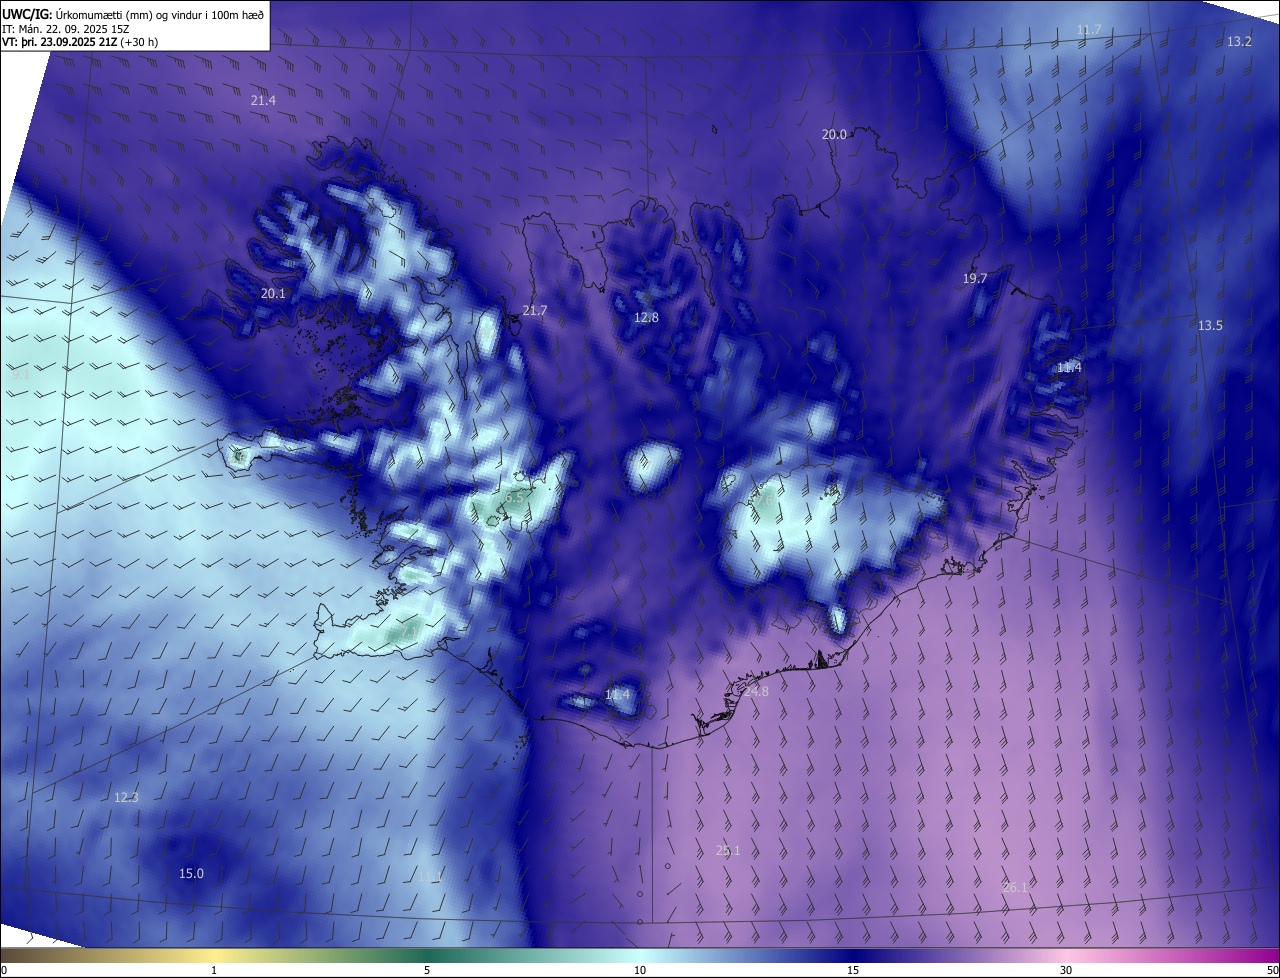Click the title line starting with UWC/IG
This screenshot has height=978, width=1280.
133,14
